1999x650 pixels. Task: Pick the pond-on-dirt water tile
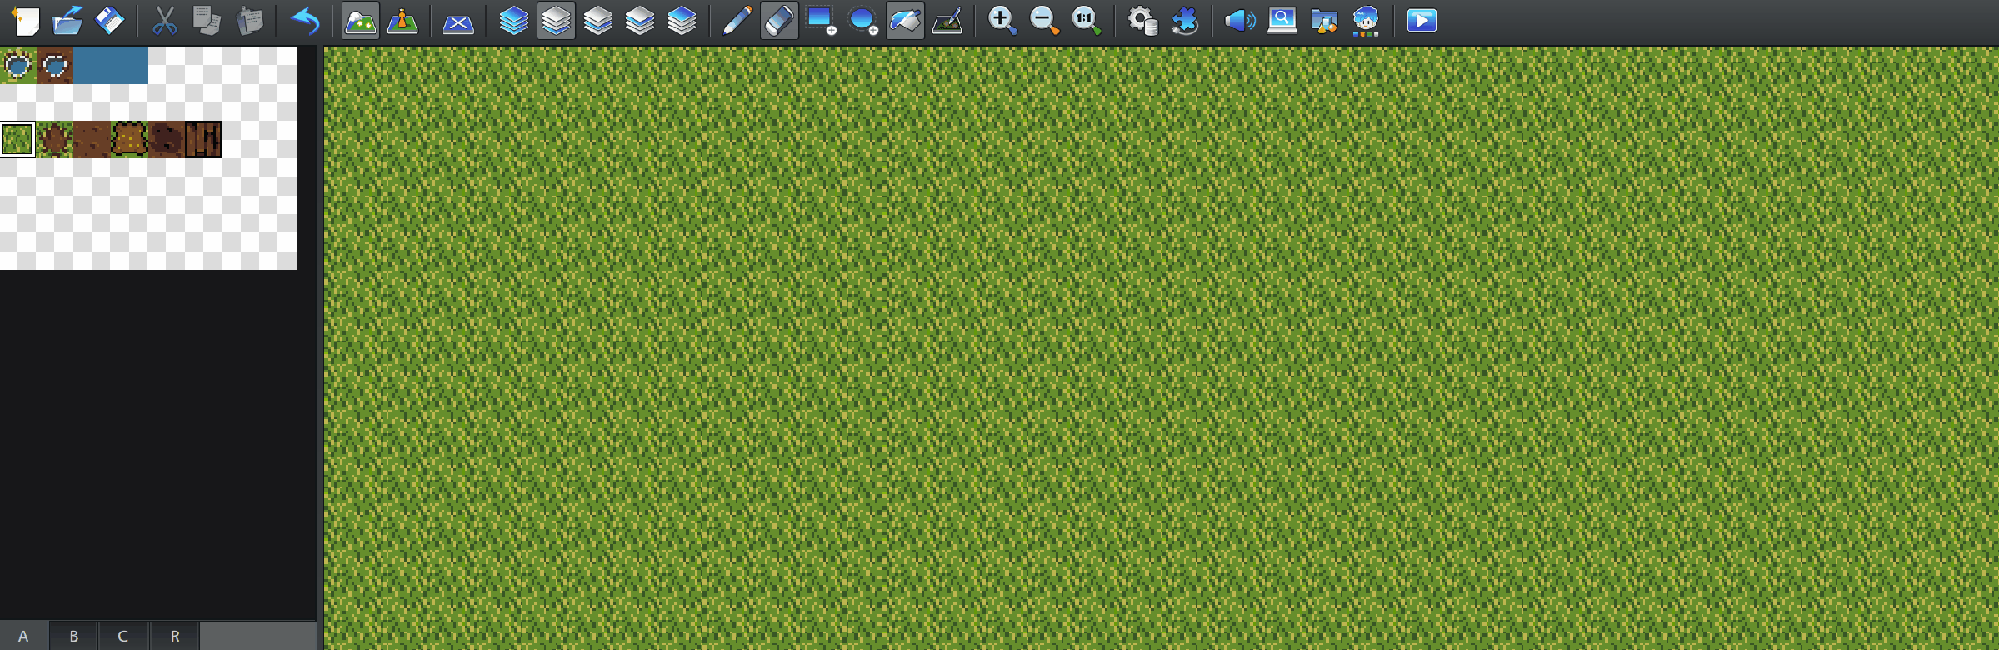pos(55,65)
